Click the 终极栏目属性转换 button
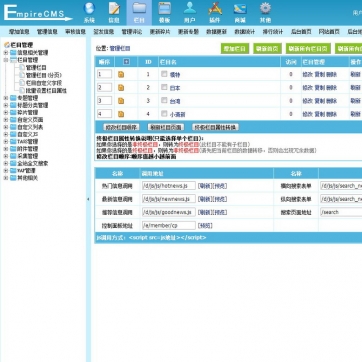 [x=216, y=127]
